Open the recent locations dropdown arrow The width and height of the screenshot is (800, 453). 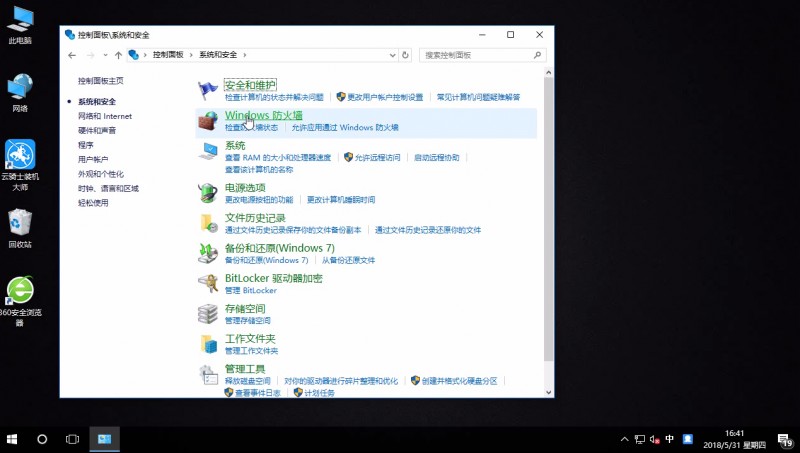click(x=105, y=55)
